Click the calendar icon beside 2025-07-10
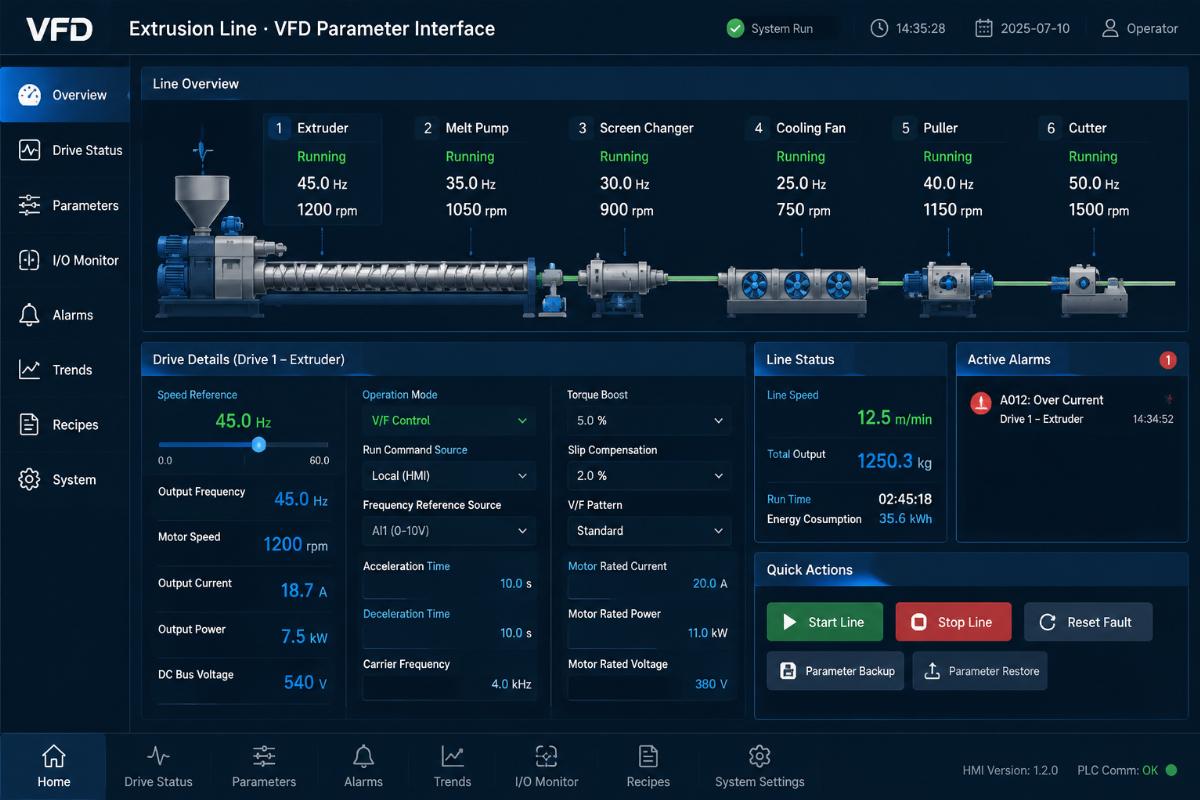Image resolution: width=1200 pixels, height=800 pixels. (x=983, y=28)
